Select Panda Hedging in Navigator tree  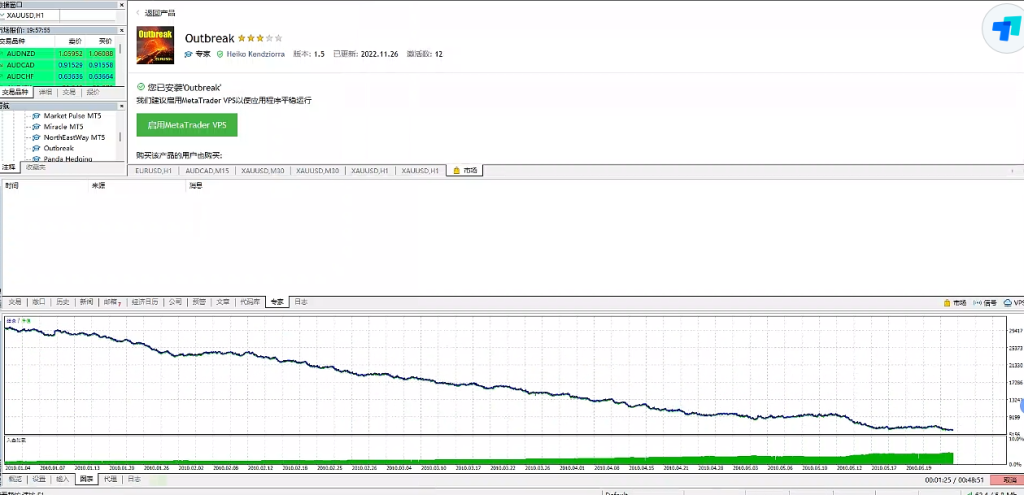click(68, 159)
